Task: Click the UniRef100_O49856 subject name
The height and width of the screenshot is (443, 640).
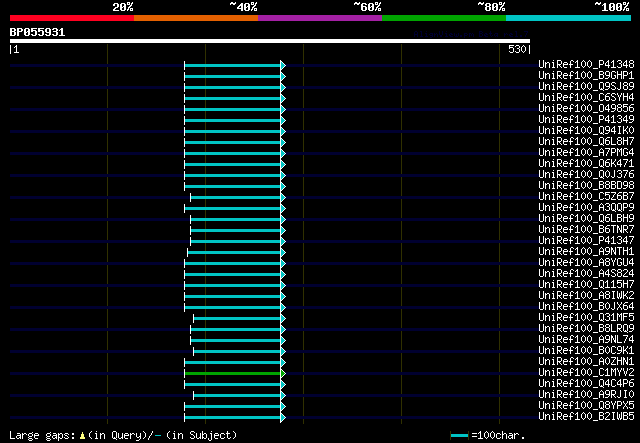Action: tap(586, 108)
